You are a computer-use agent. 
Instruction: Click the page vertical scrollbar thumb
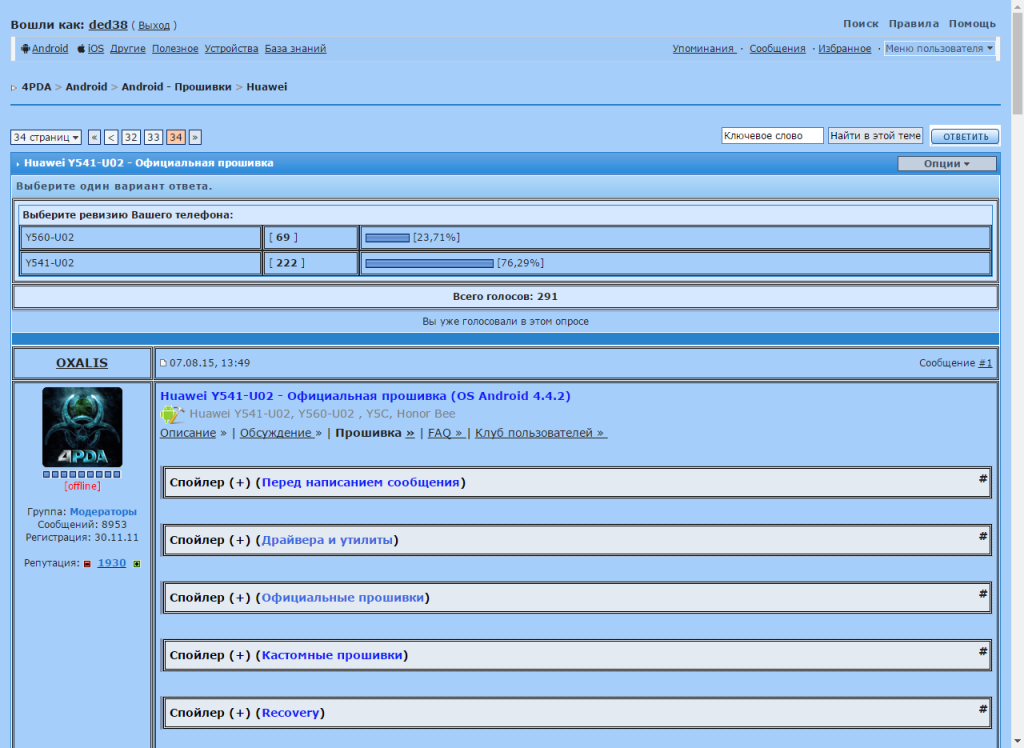[x=1017, y=62]
